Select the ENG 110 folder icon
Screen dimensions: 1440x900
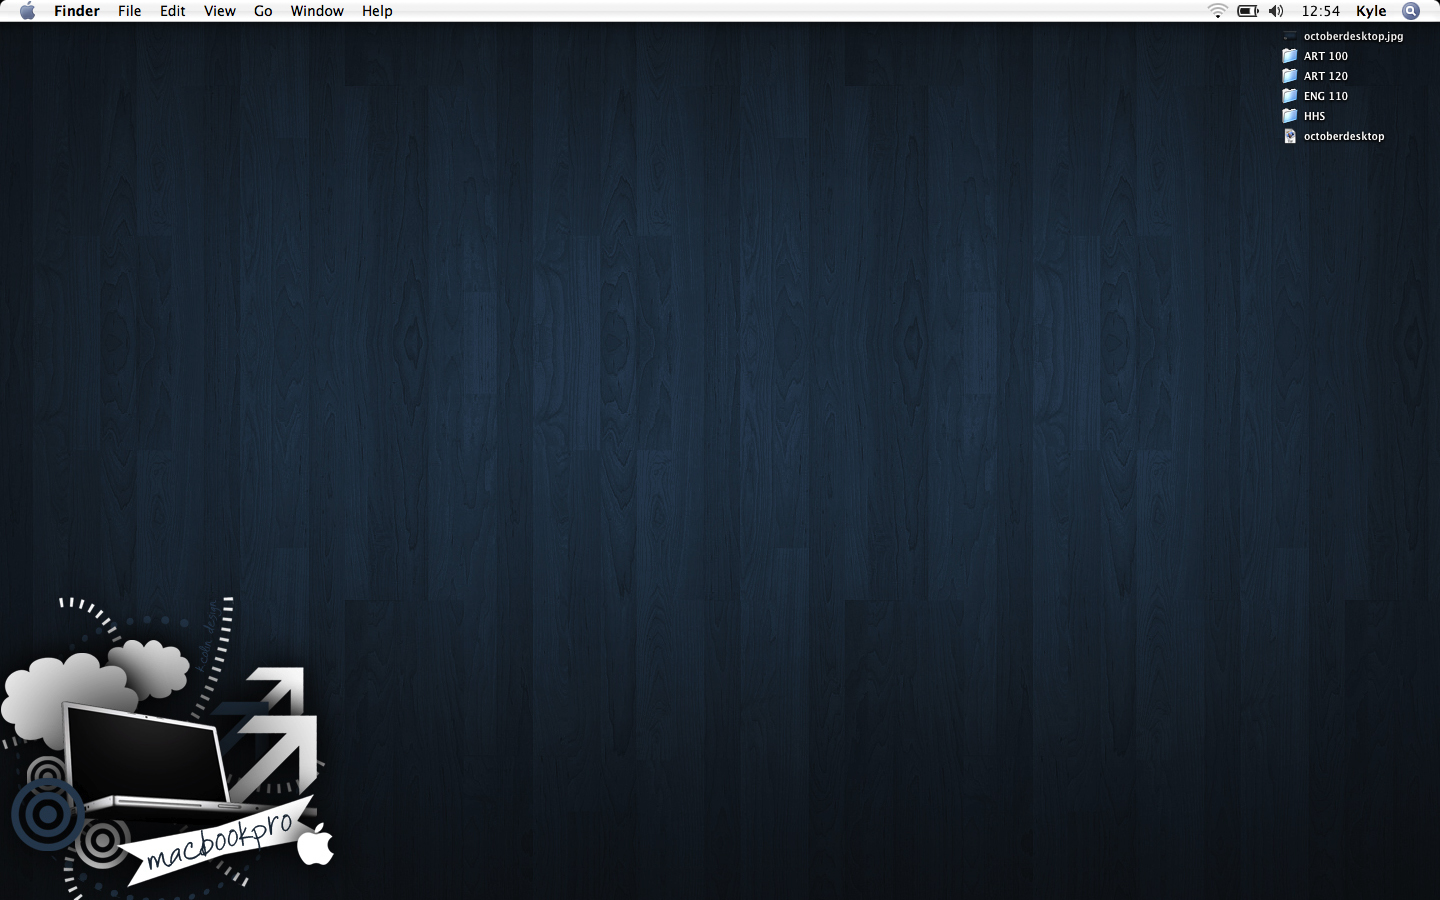[x=1290, y=96]
